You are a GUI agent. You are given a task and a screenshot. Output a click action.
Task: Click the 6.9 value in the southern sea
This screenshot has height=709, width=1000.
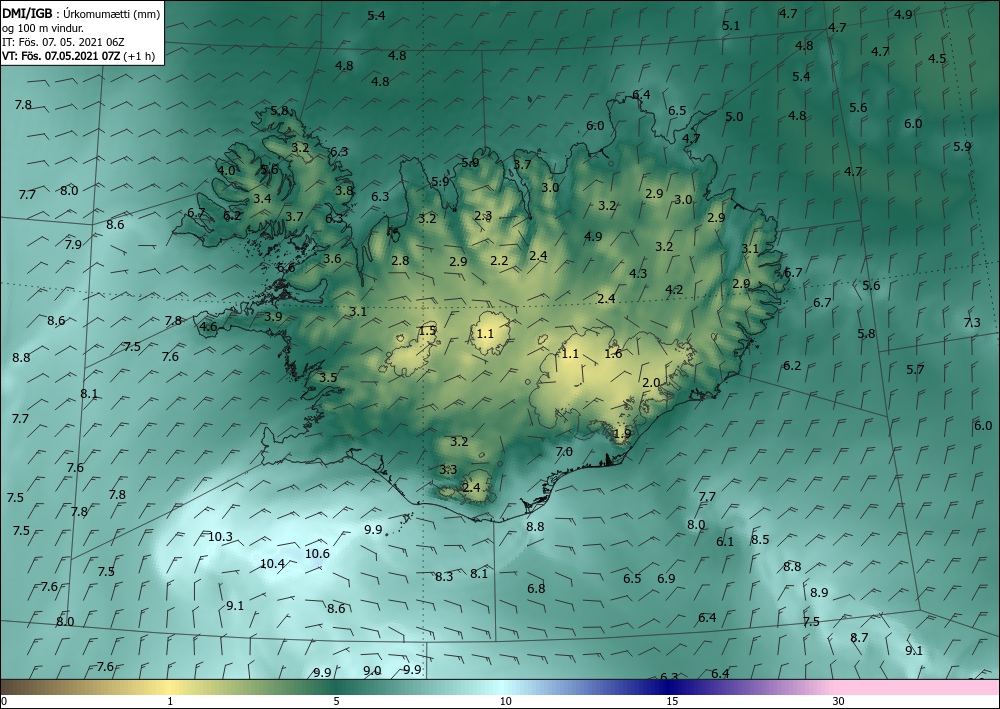point(666,578)
